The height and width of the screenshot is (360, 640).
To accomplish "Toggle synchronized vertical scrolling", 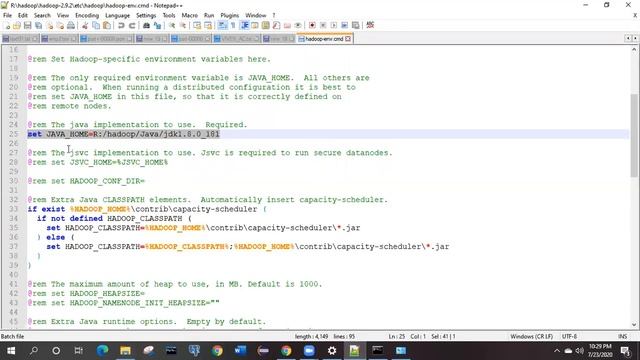I will pyautogui.click(x=197, y=25).
